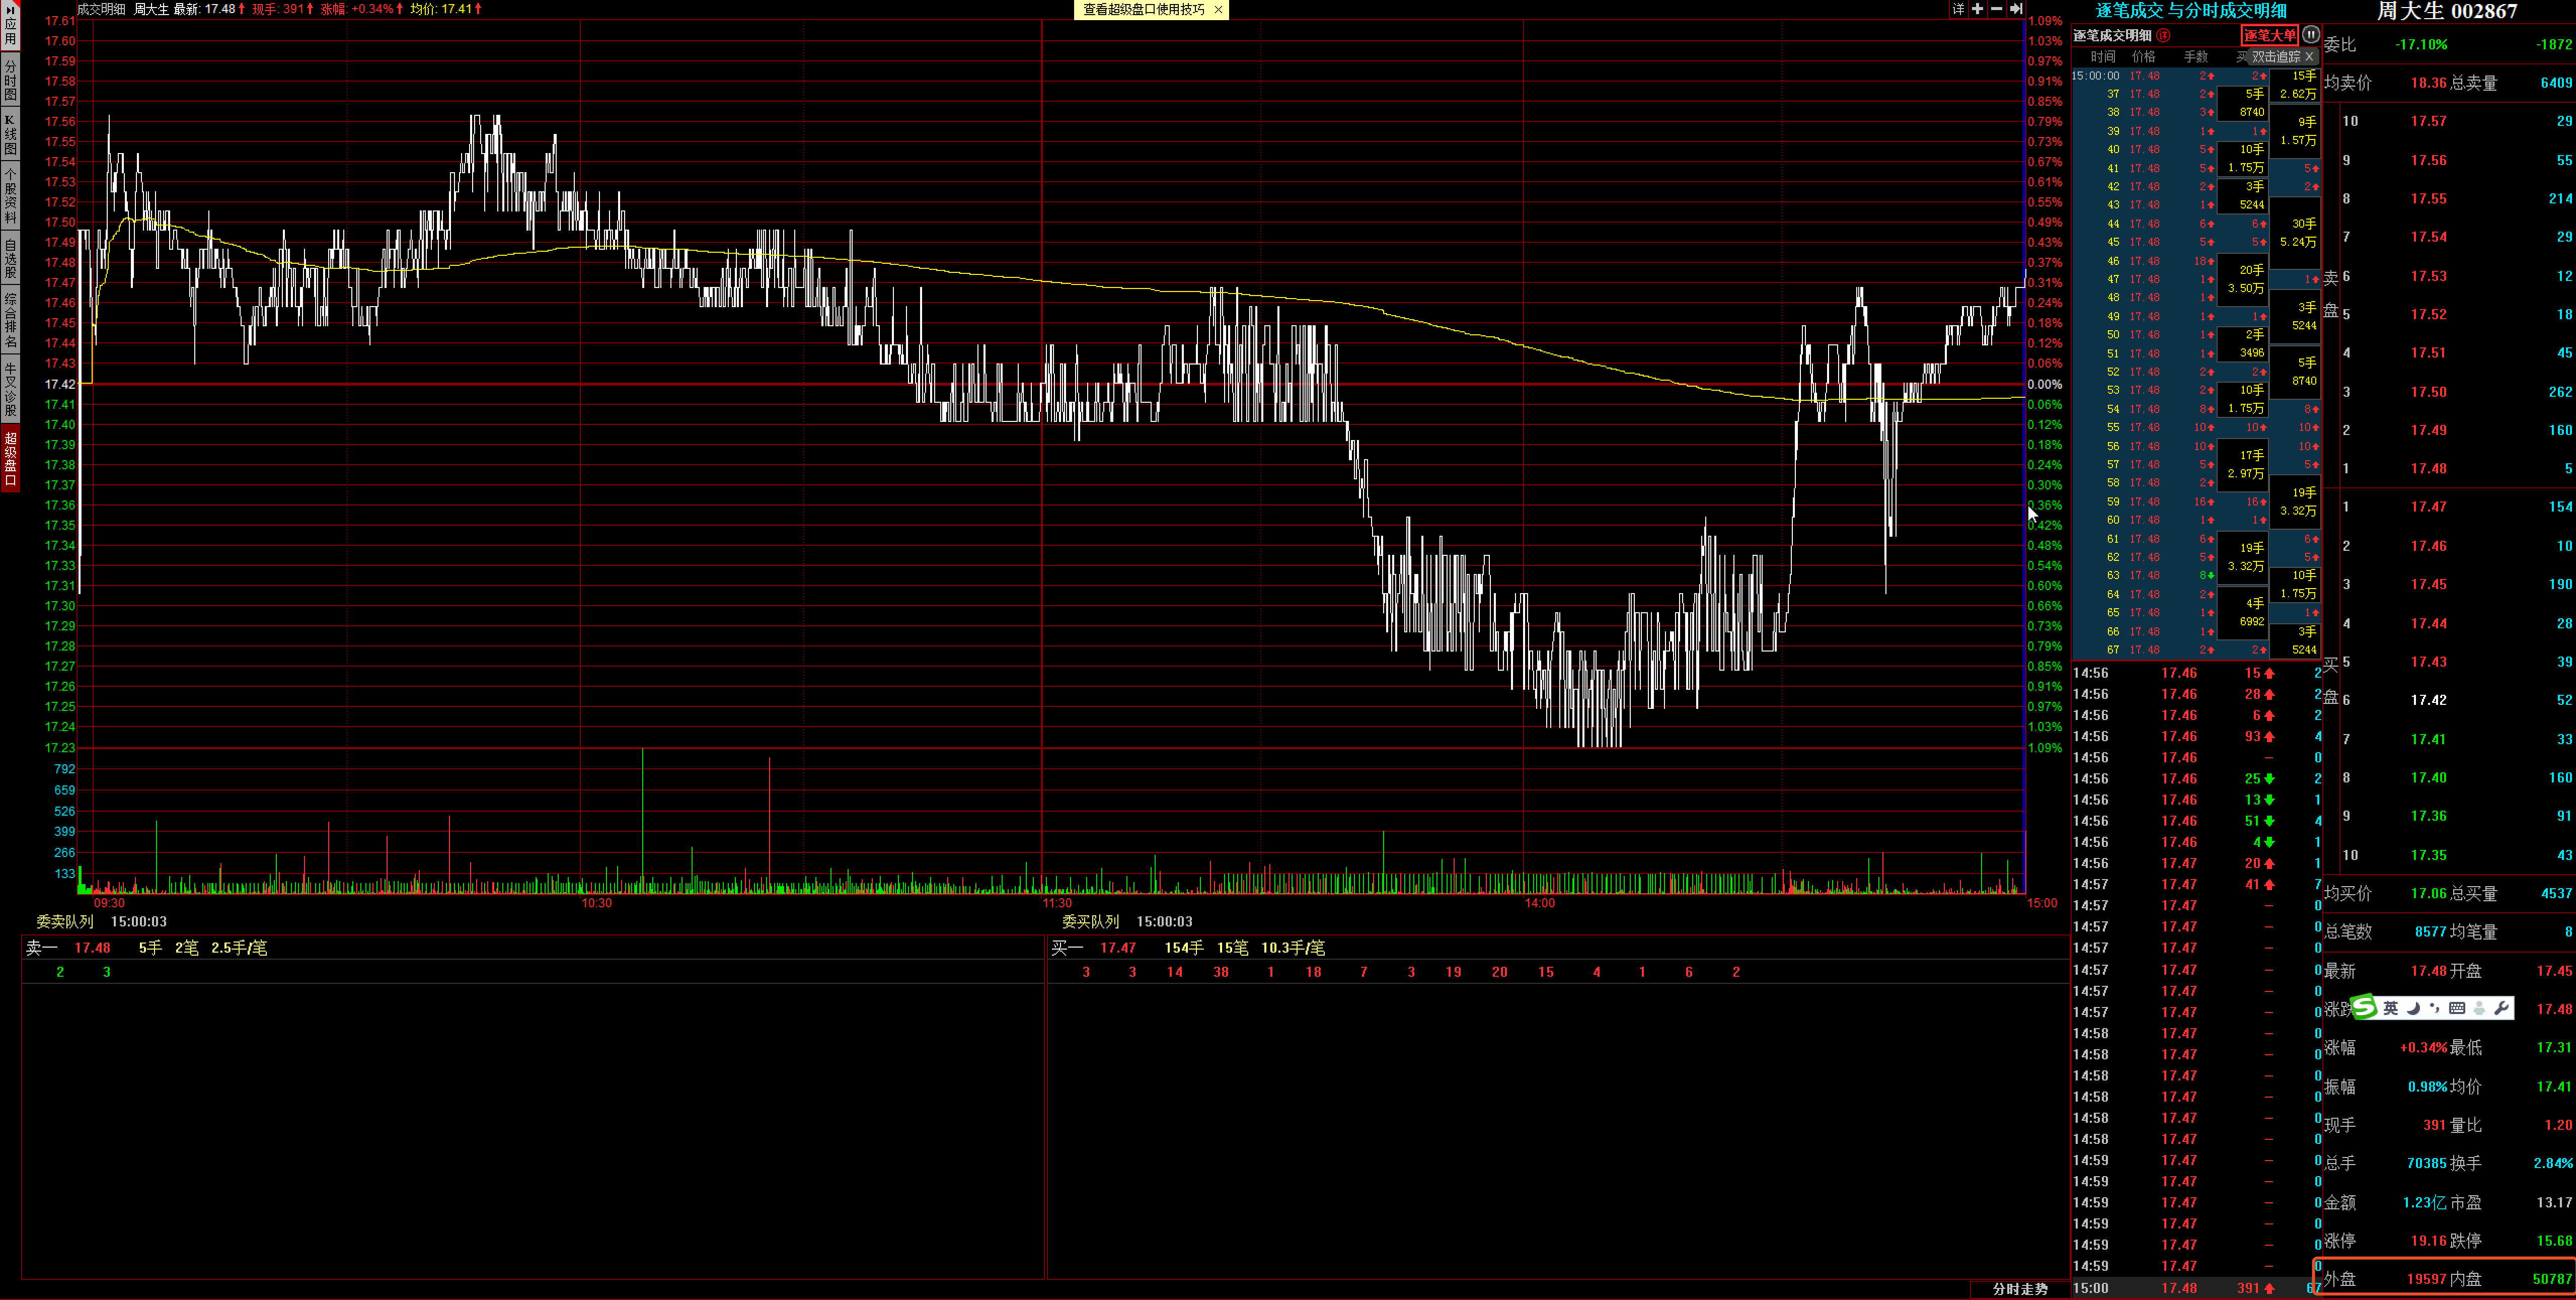The image size is (2576, 1300).
Task: Click the plus zoom-in chart icon
Action: coord(1978,9)
